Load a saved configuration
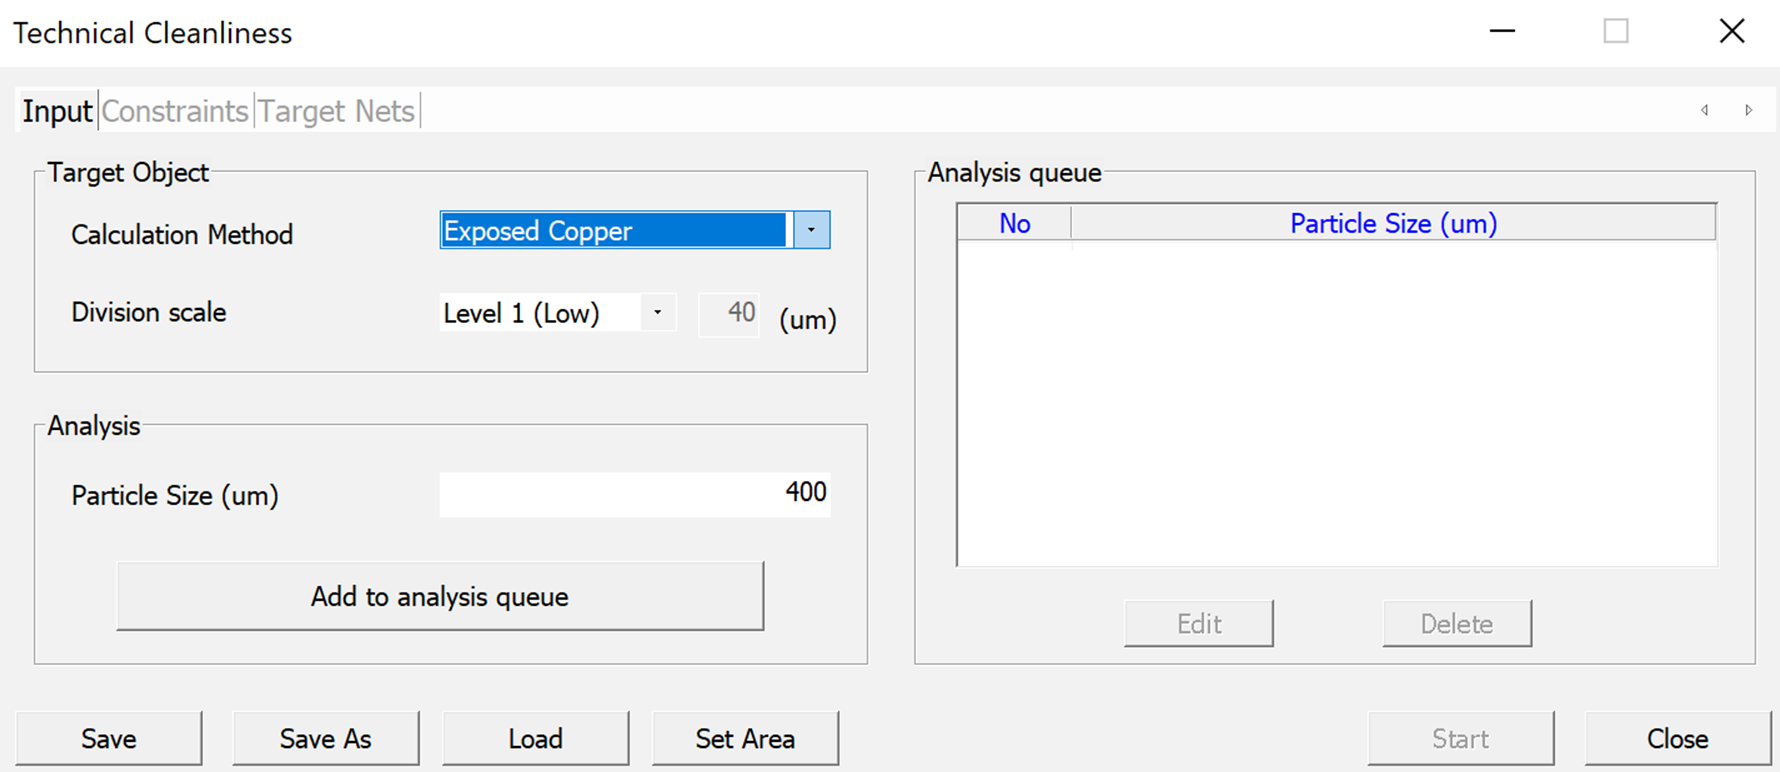Image resolution: width=1780 pixels, height=772 pixels. [535, 739]
